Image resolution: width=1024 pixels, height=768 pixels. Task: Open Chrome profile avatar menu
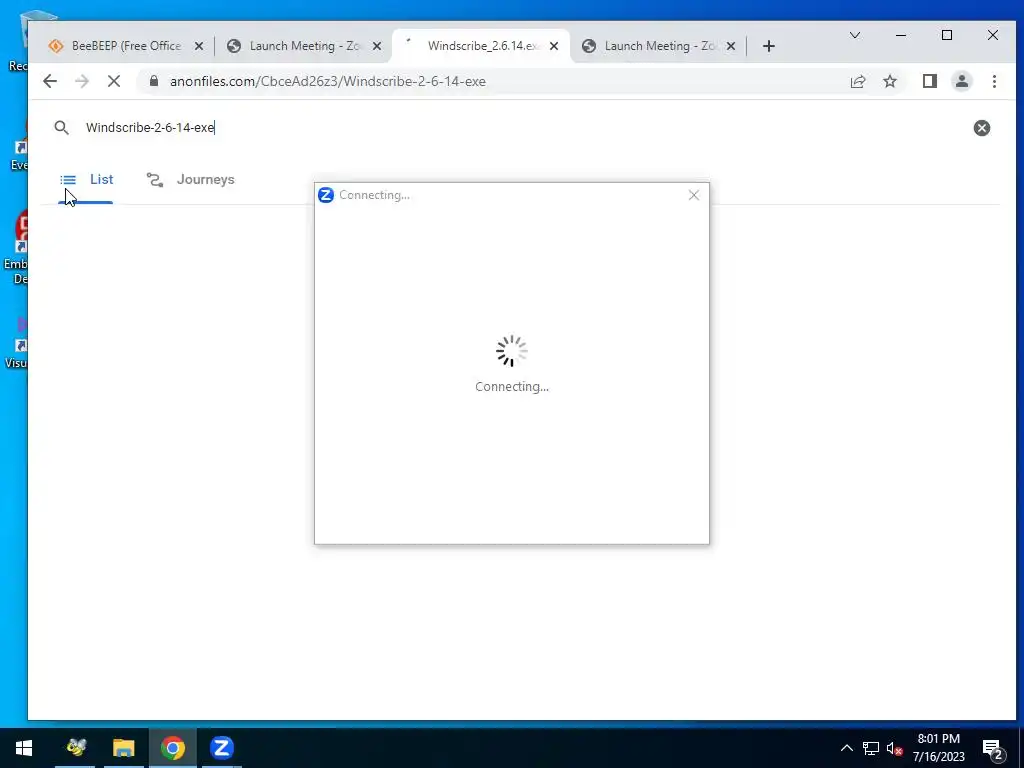pyautogui.click(x=961, y=81)
